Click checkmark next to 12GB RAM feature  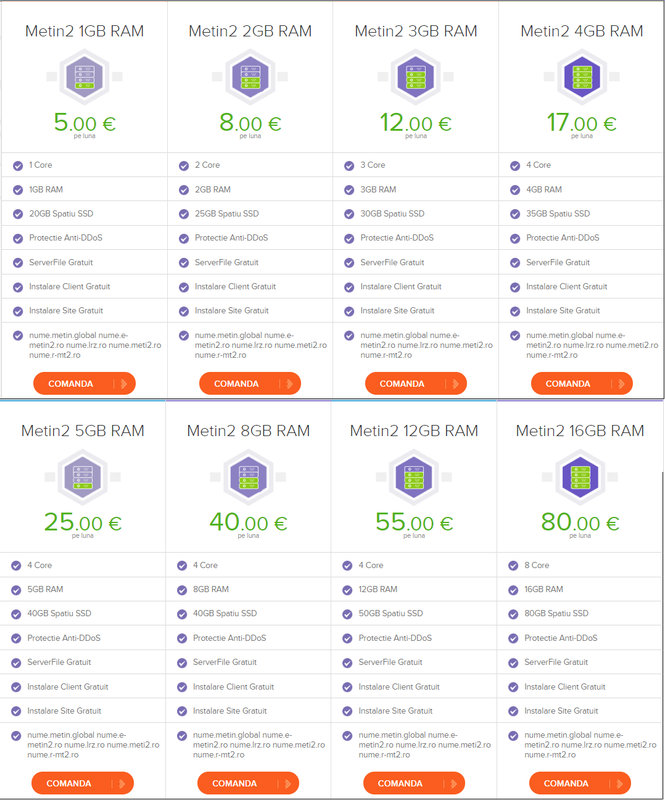coord(348,590)
